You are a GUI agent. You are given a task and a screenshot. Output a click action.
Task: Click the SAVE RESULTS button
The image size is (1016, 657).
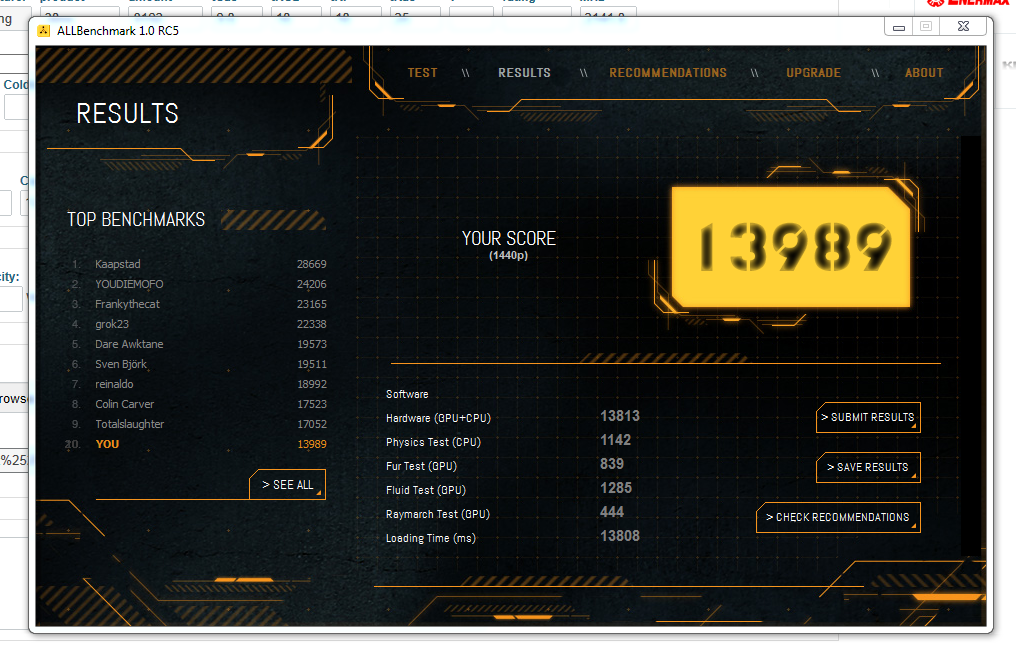point(868,467)
